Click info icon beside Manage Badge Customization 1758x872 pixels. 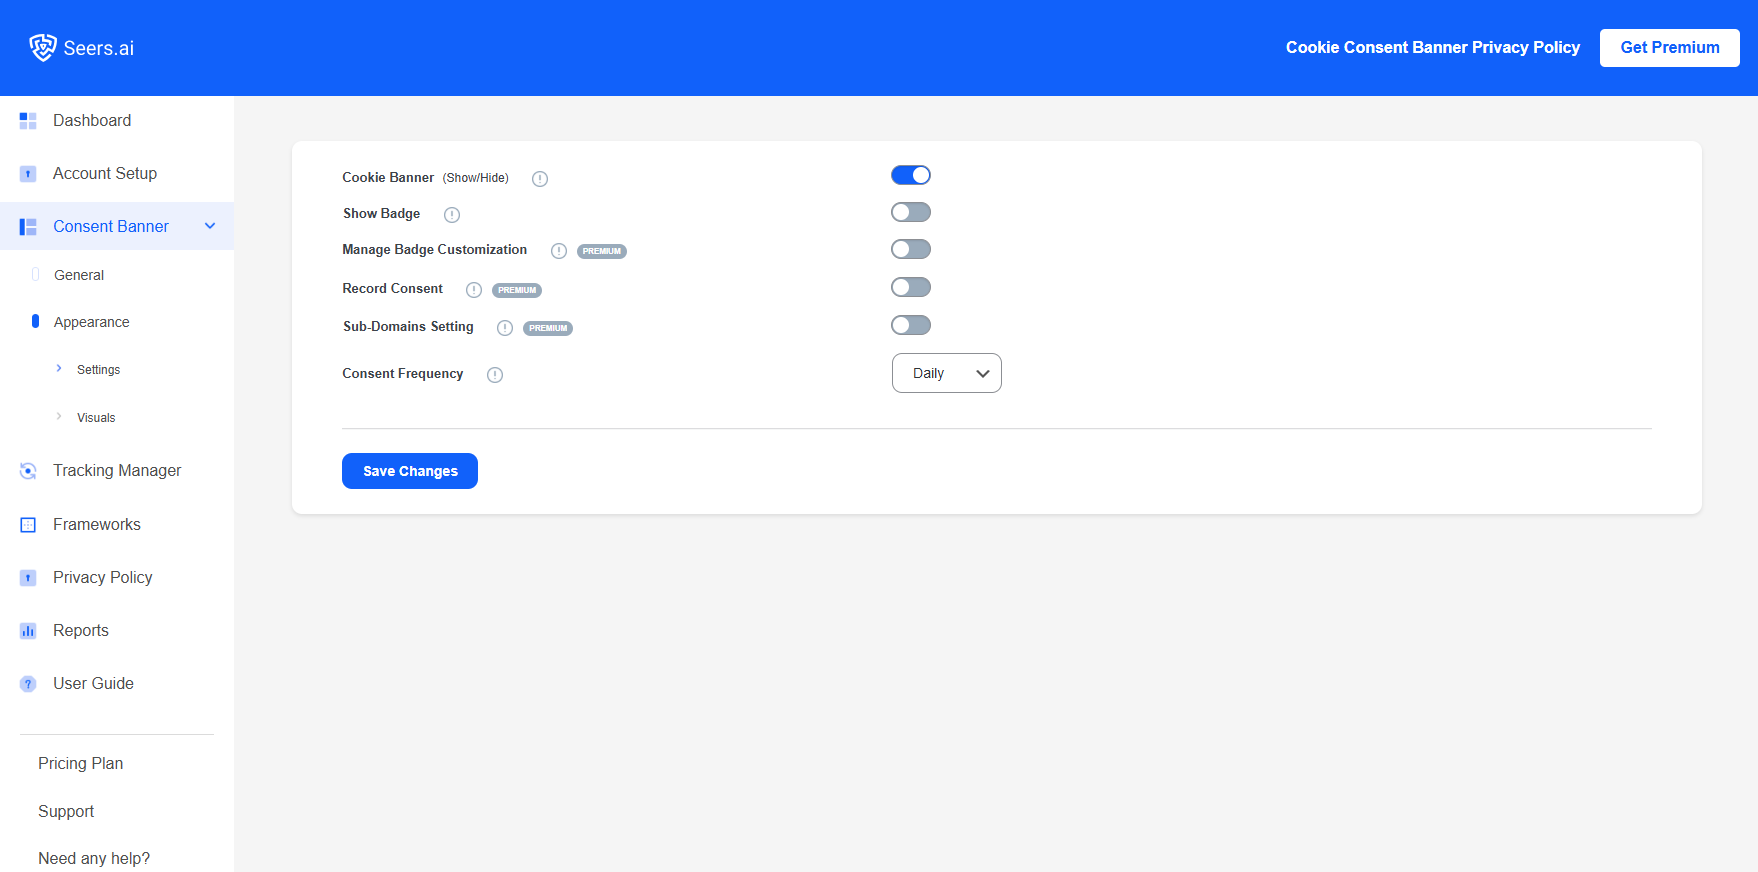559,251
